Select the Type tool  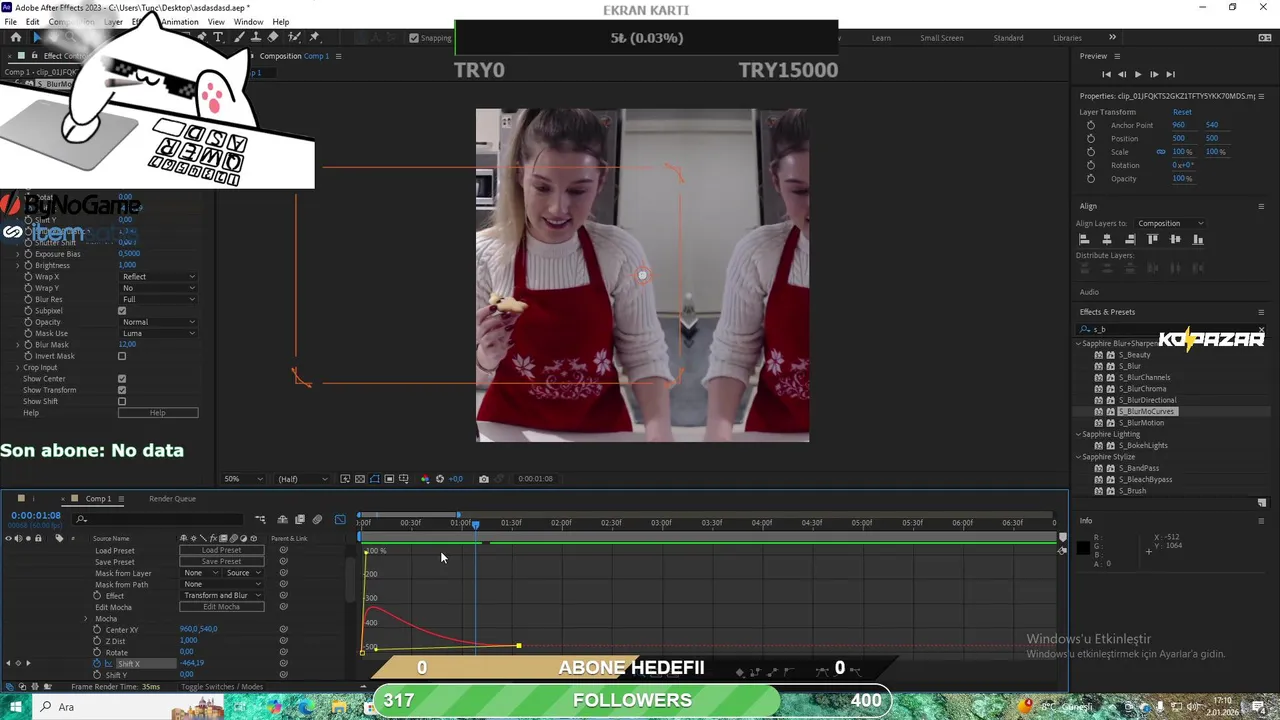click(x=218, y=37)
